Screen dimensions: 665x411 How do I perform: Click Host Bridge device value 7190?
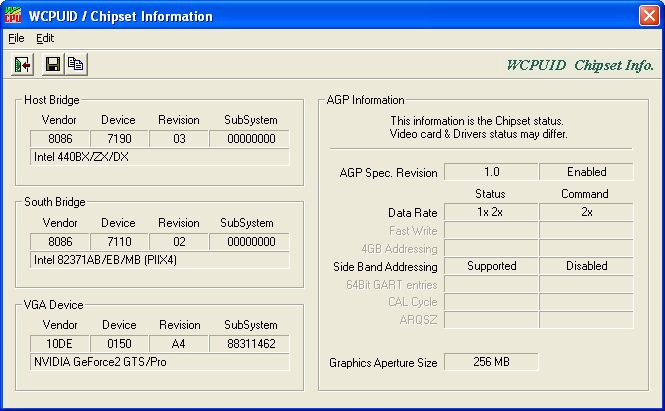click(x=119, y=139)
